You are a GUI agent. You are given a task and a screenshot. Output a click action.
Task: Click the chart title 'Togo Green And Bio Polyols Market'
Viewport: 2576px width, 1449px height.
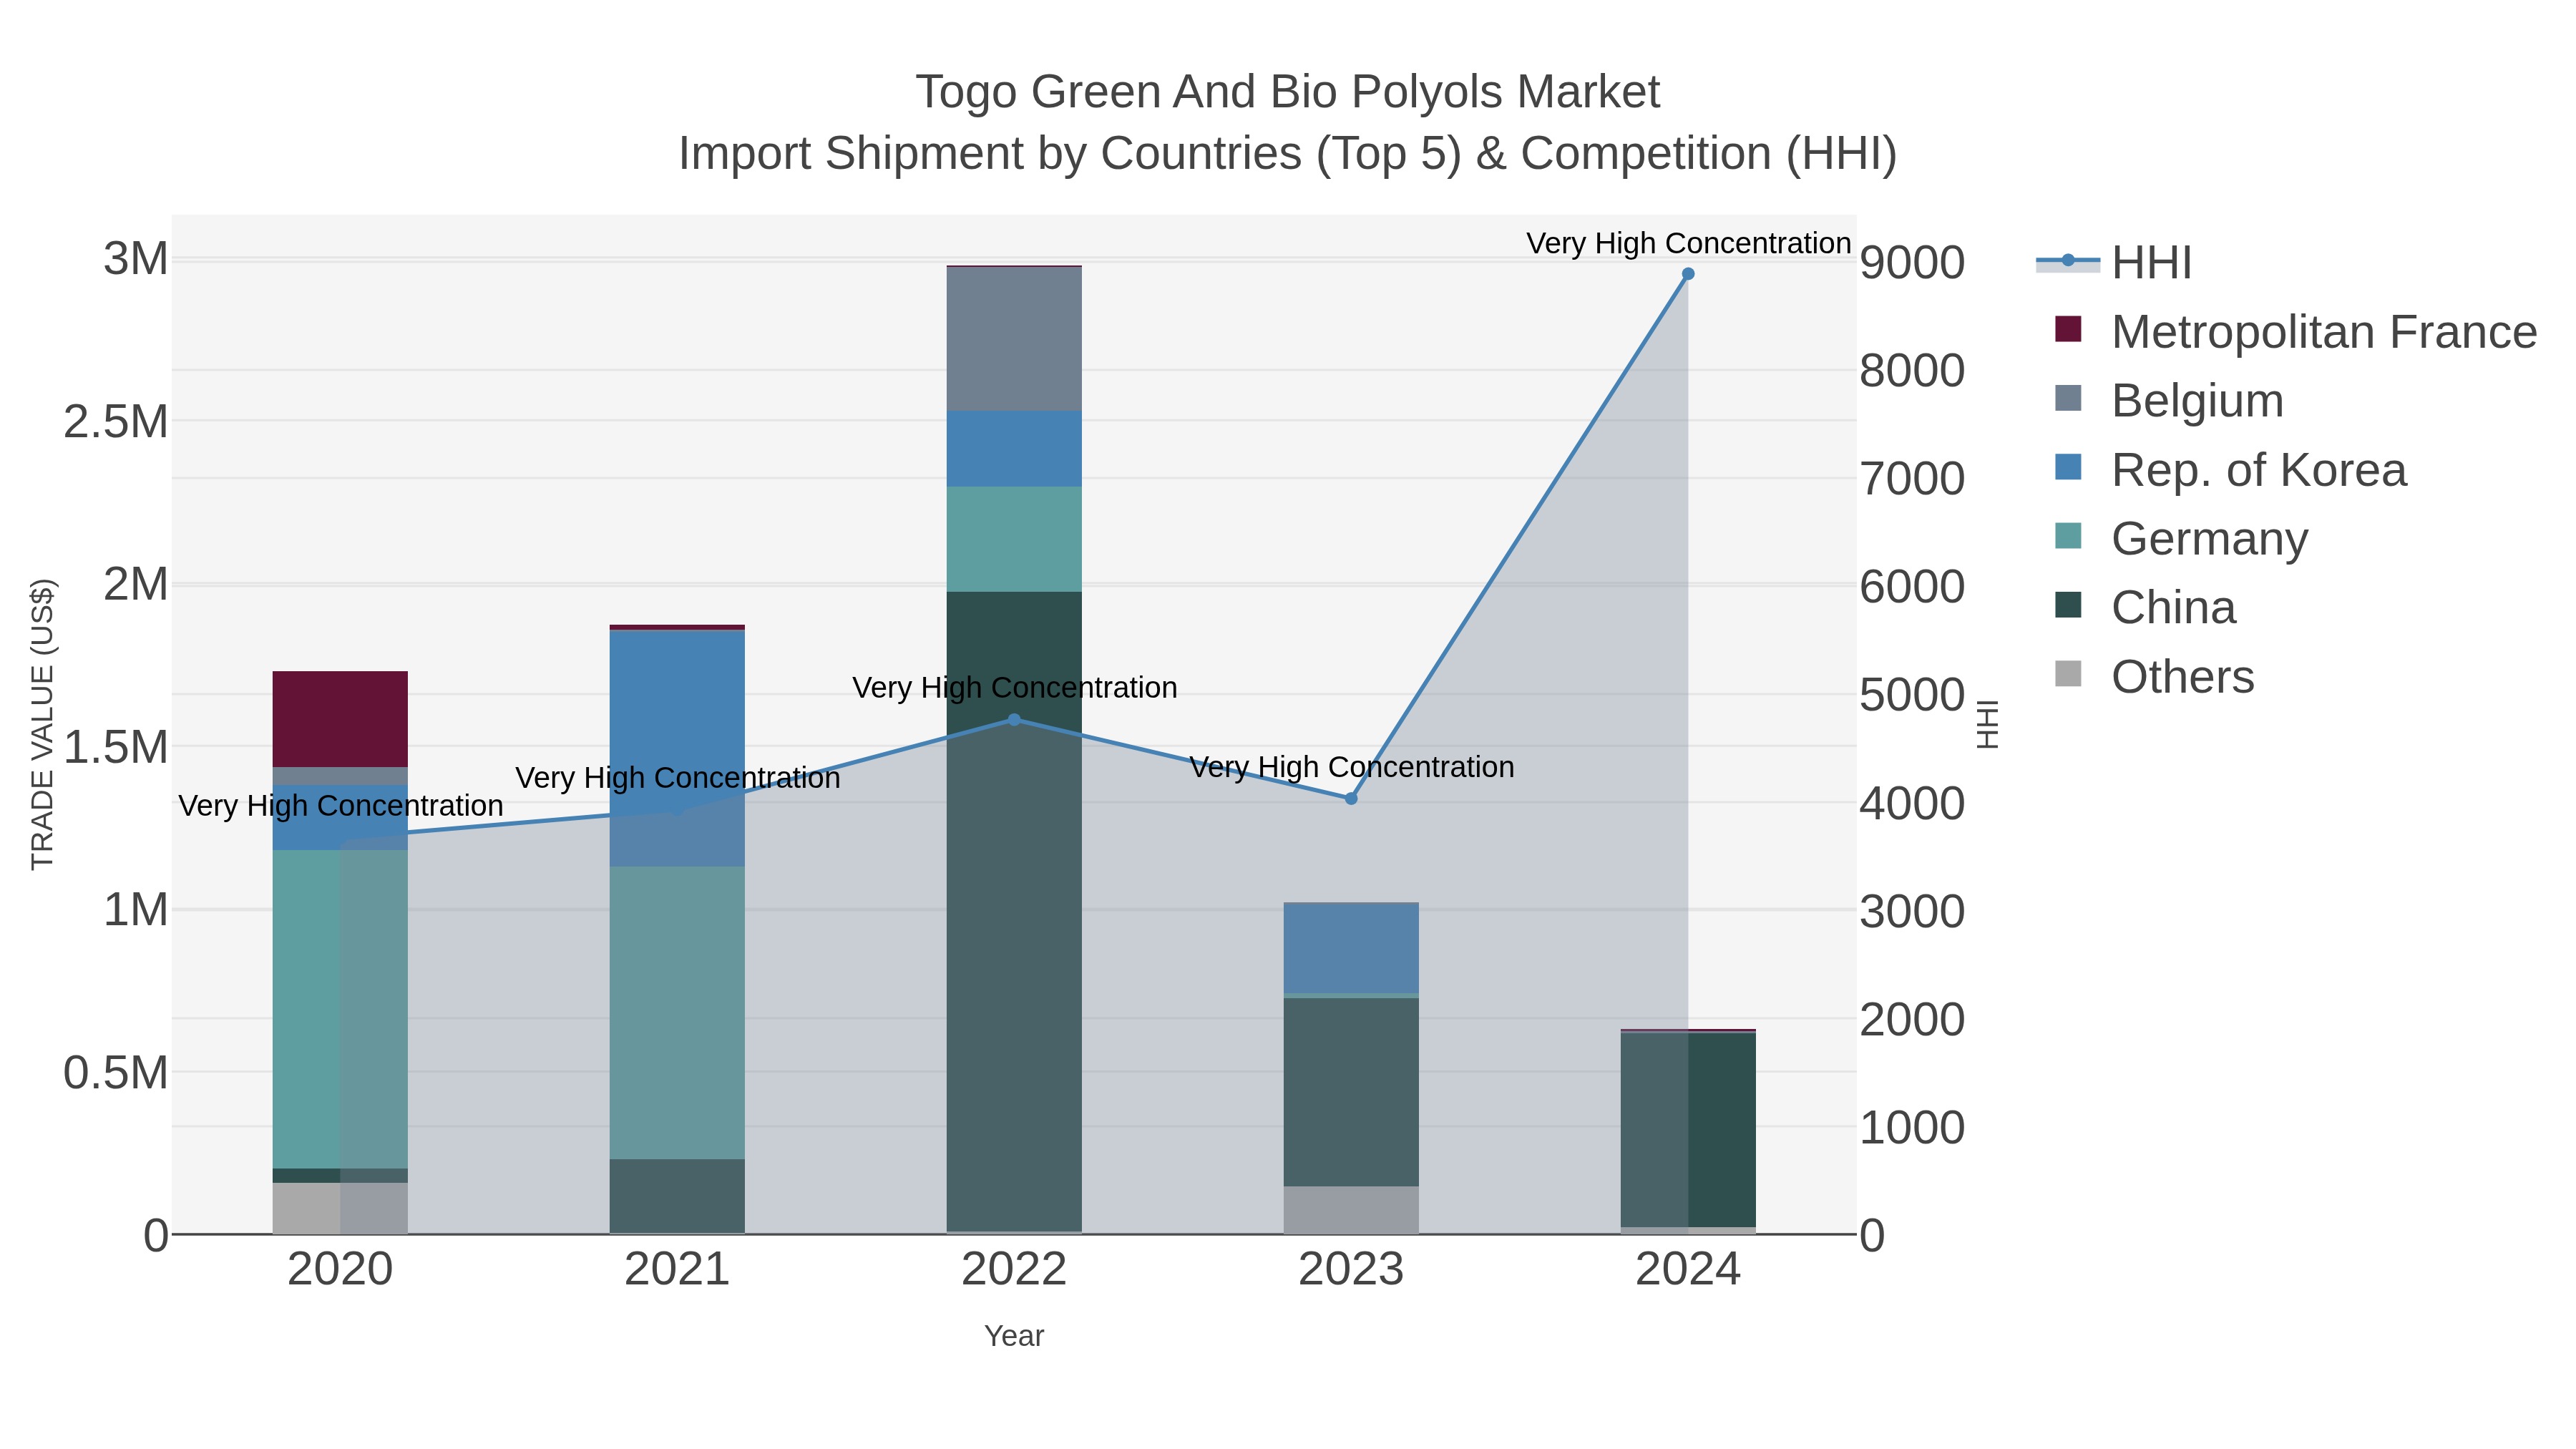(1288, 92)
